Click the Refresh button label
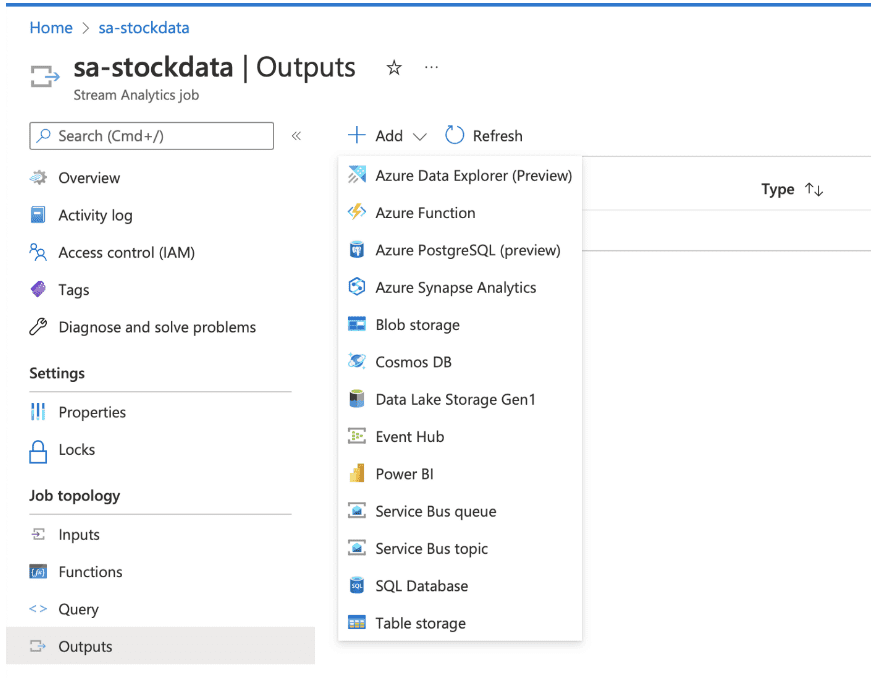Screen dimensions: 886x679 tap(497, 136)
